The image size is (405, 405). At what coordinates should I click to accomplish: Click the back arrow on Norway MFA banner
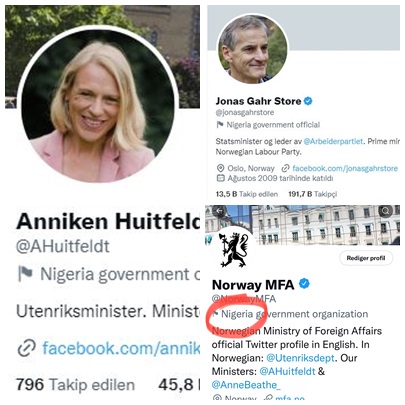[x=220, y=211]
